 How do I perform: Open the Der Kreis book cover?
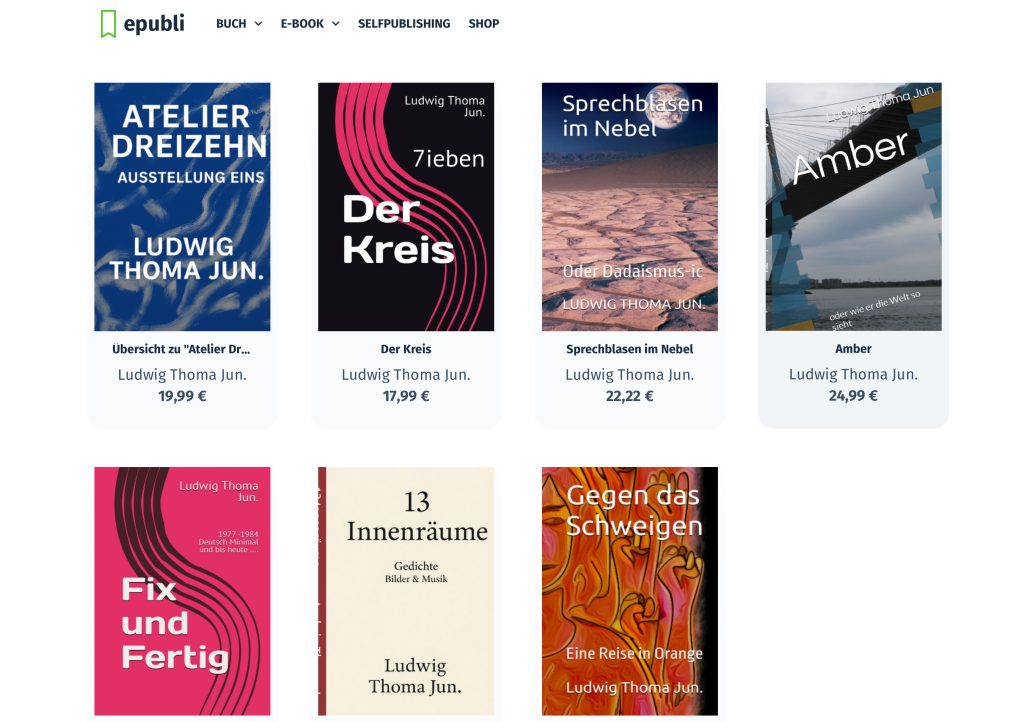coord(406,206)
